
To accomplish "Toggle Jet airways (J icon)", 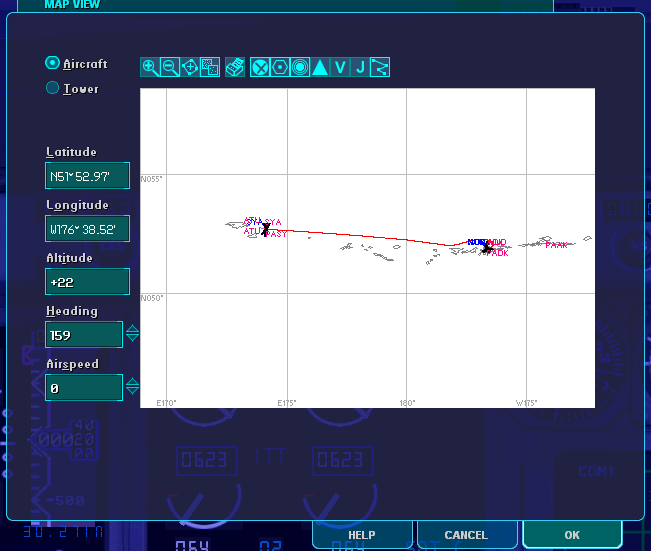I will [x=360, y=67].
